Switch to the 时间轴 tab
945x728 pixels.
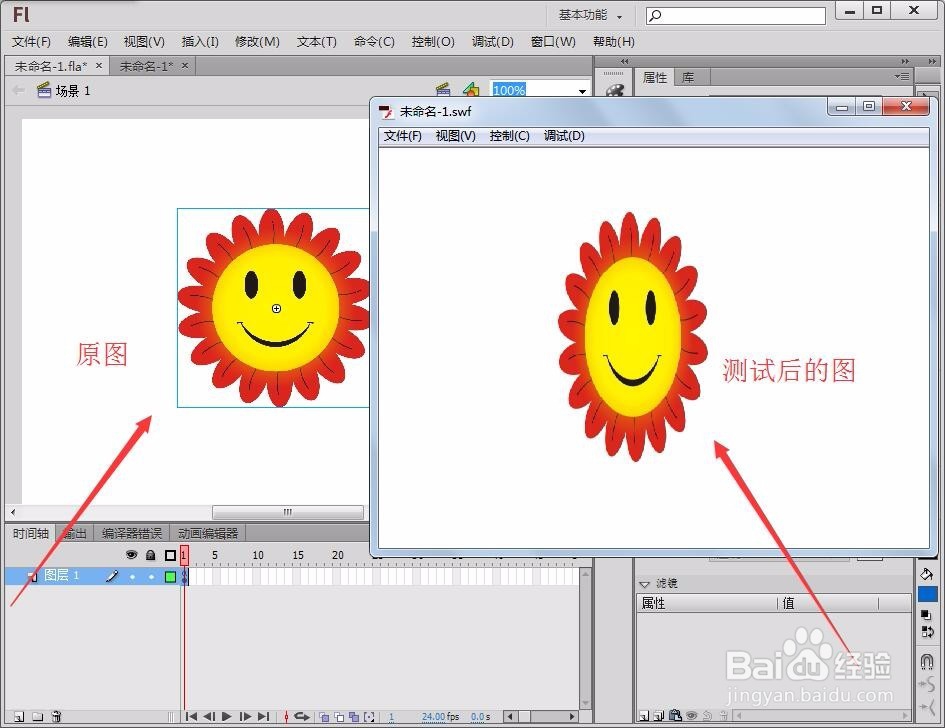31,533
